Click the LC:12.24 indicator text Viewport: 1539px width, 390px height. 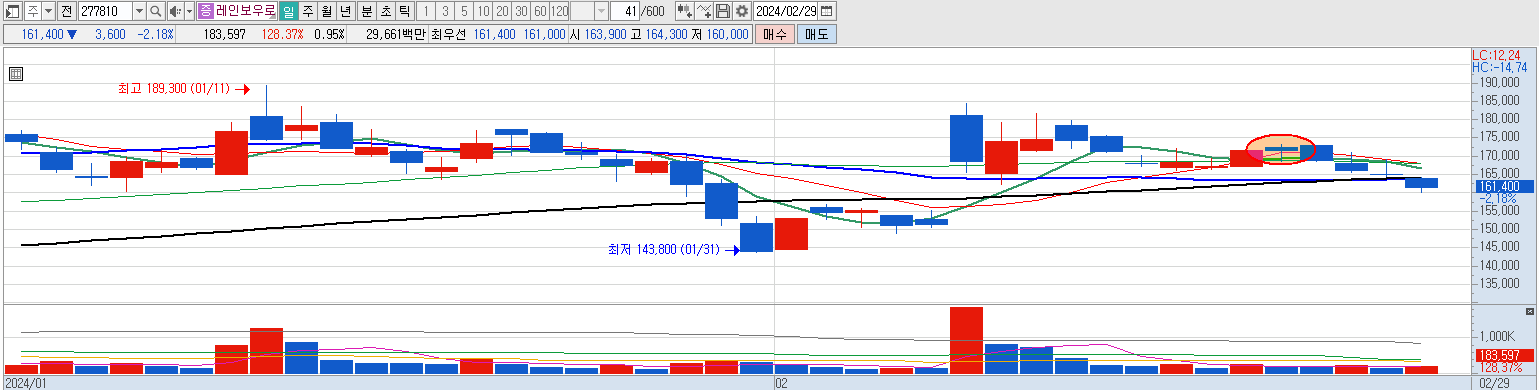tap(1496, 55)
